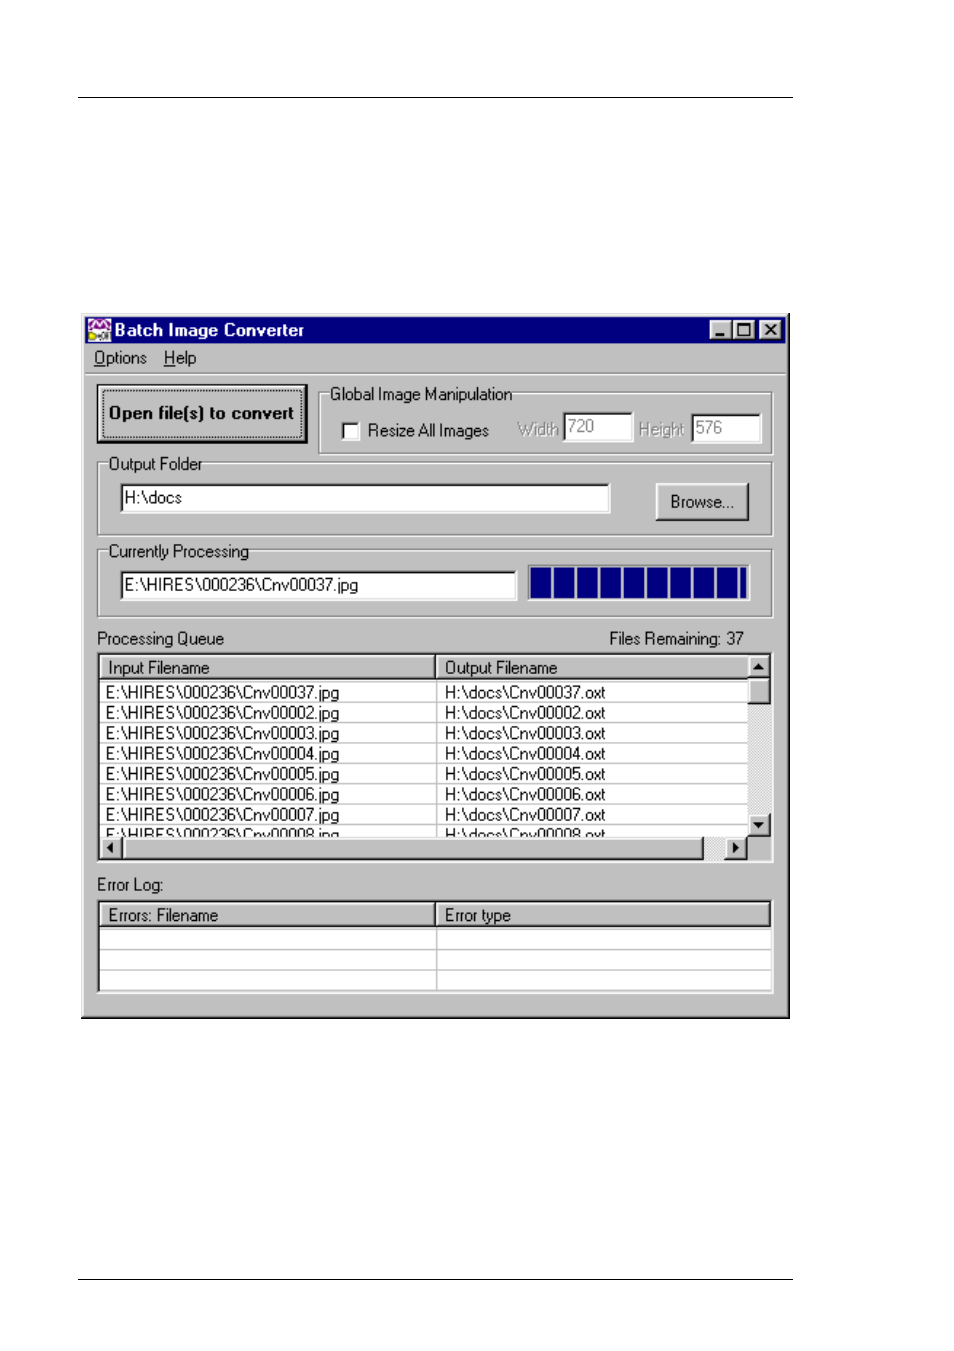
Task: Click output cell H:\docs\Cnv00004.oxt
Action: point(592,754)
